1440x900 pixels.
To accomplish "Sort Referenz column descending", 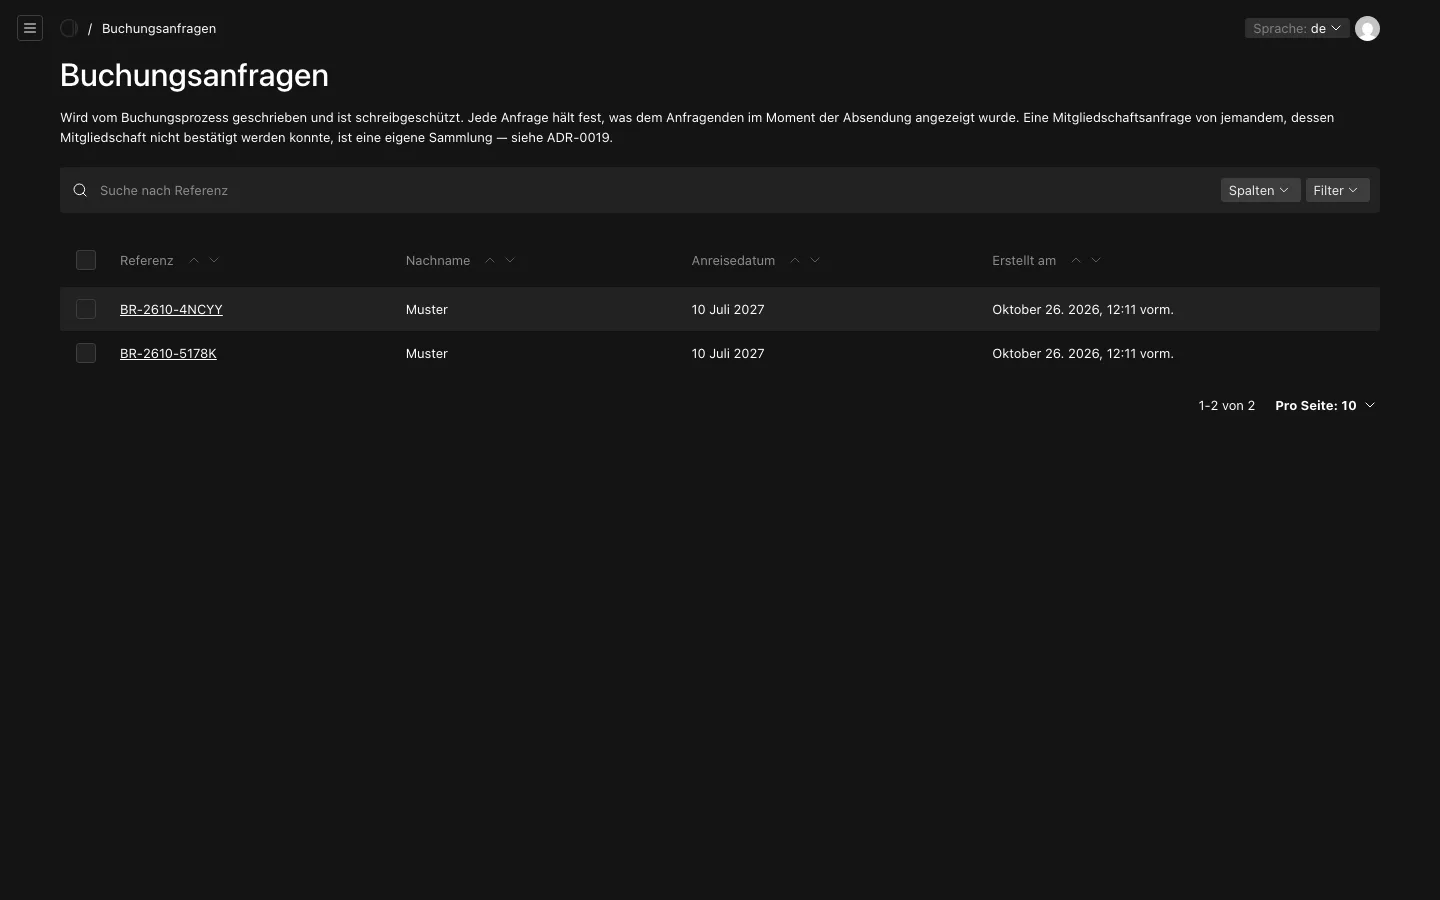I will (214, 260).
